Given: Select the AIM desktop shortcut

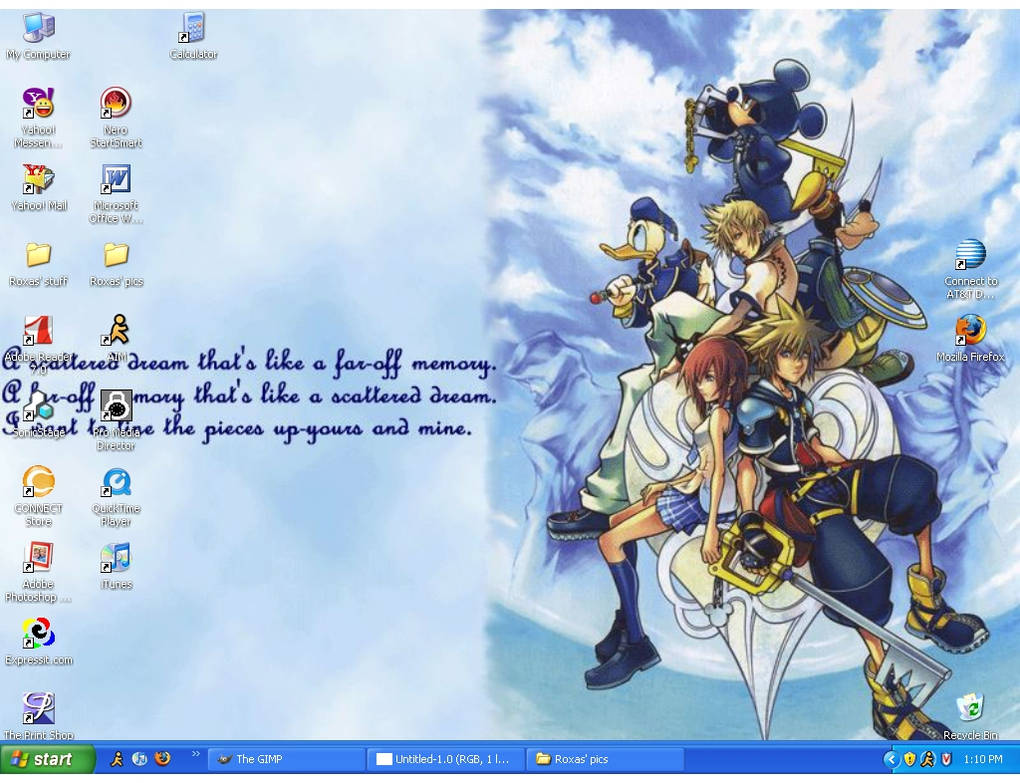Looking at the screenshot, I should click(117, 339).
